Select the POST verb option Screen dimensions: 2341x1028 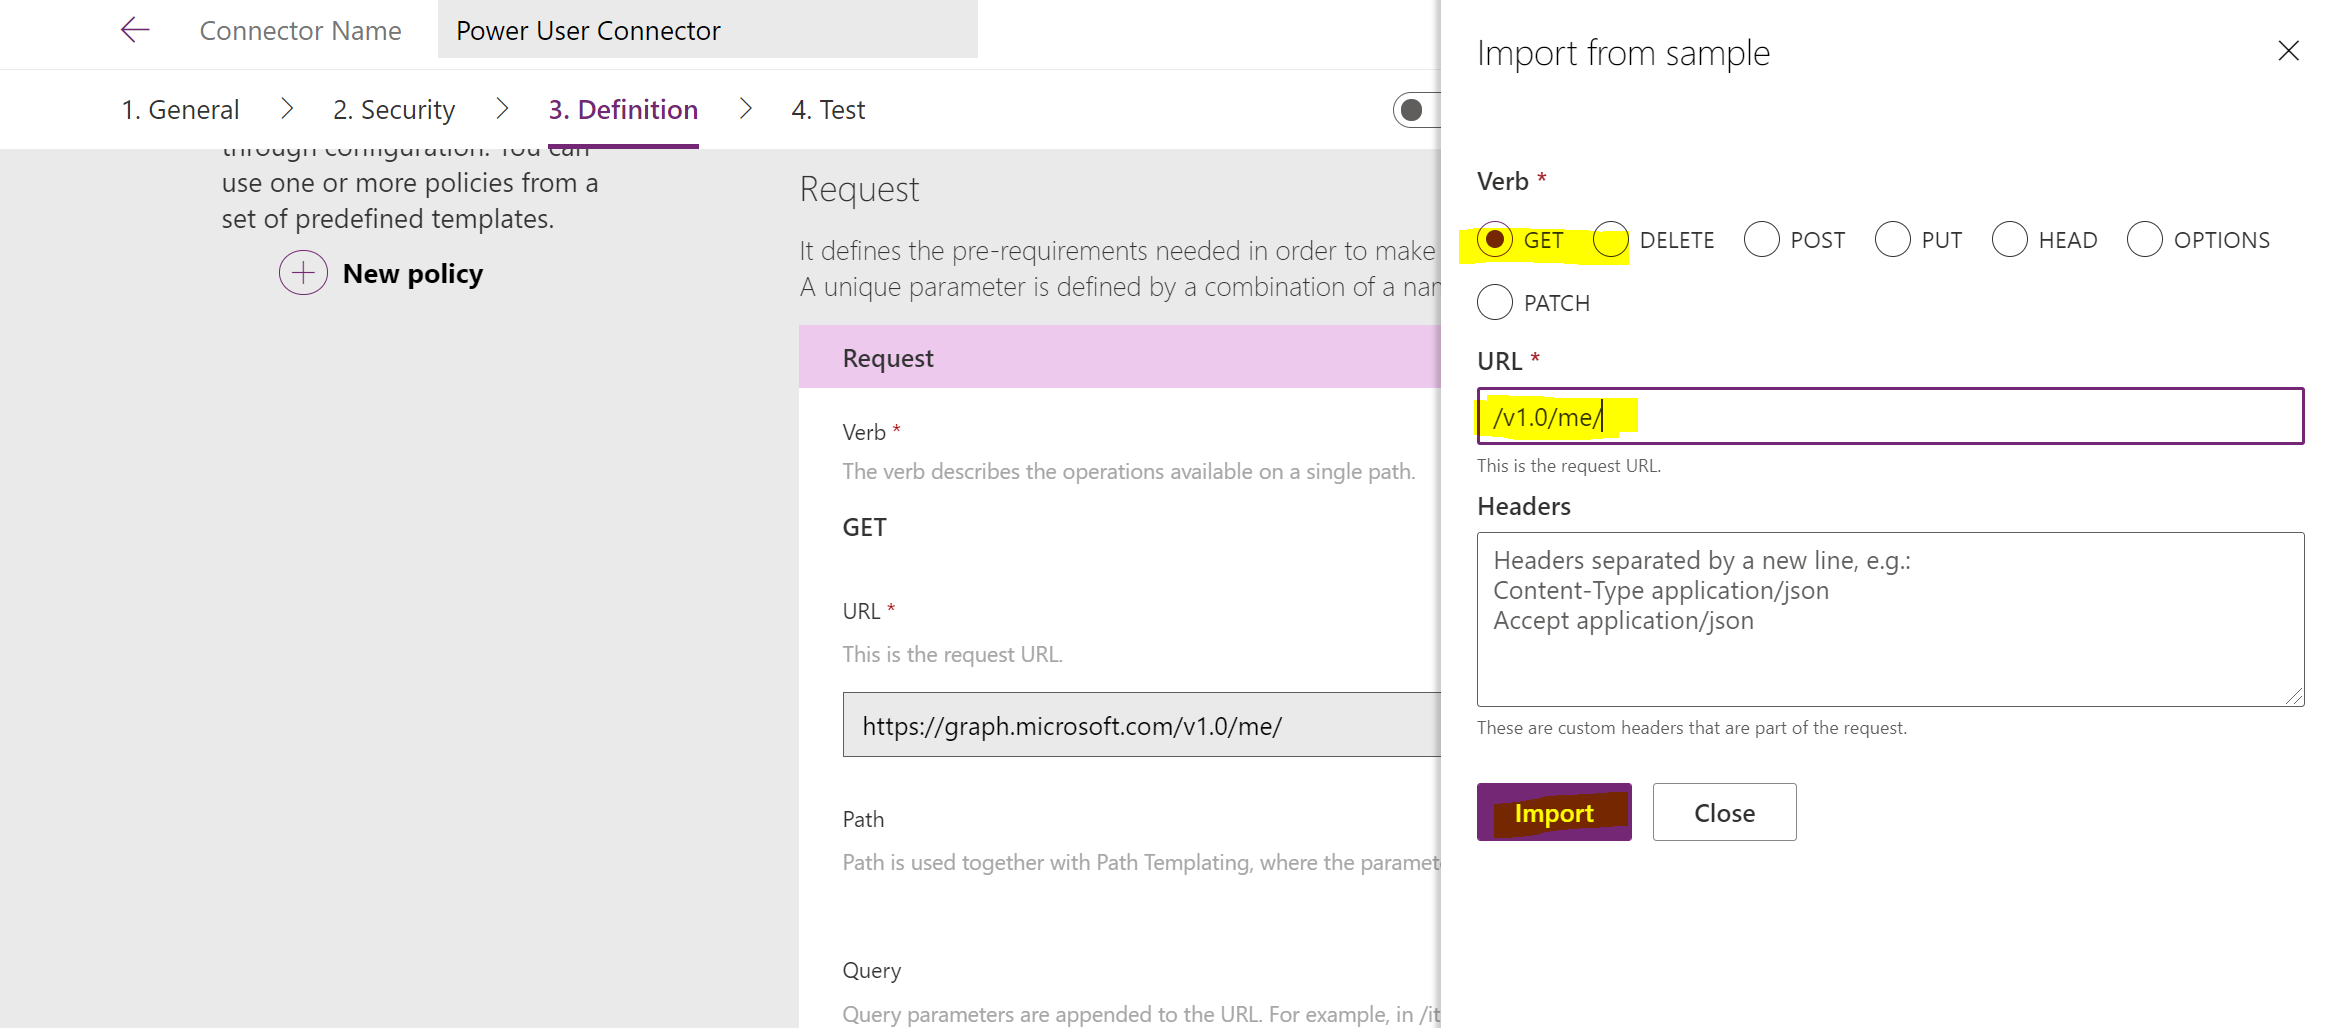click(1761, 239)
